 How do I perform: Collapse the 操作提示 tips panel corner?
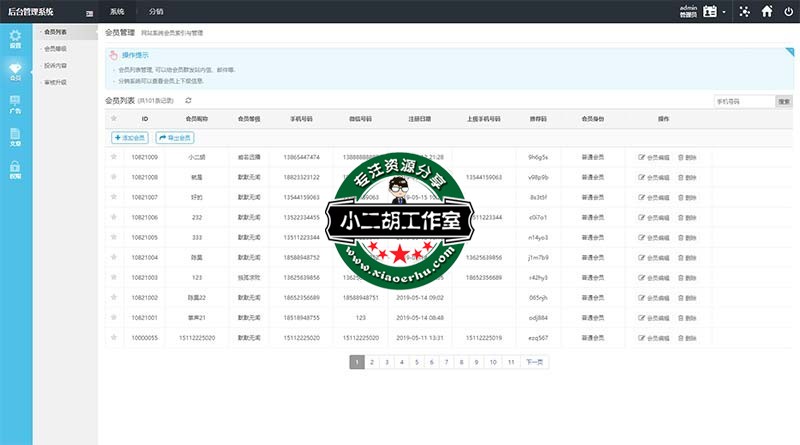coord(792,51)
